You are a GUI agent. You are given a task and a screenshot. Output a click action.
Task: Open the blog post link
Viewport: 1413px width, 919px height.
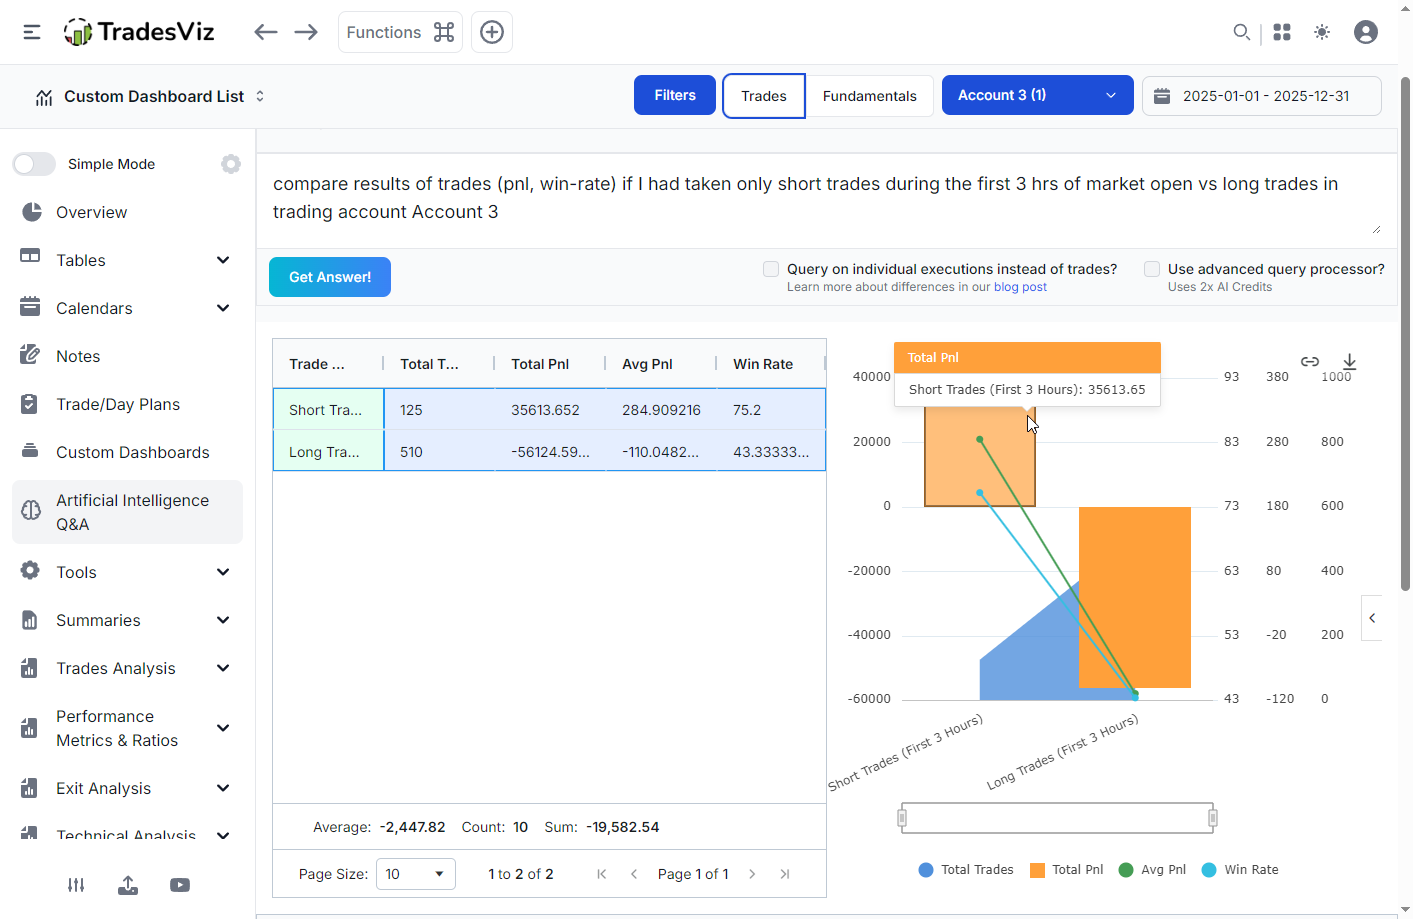1019,286
